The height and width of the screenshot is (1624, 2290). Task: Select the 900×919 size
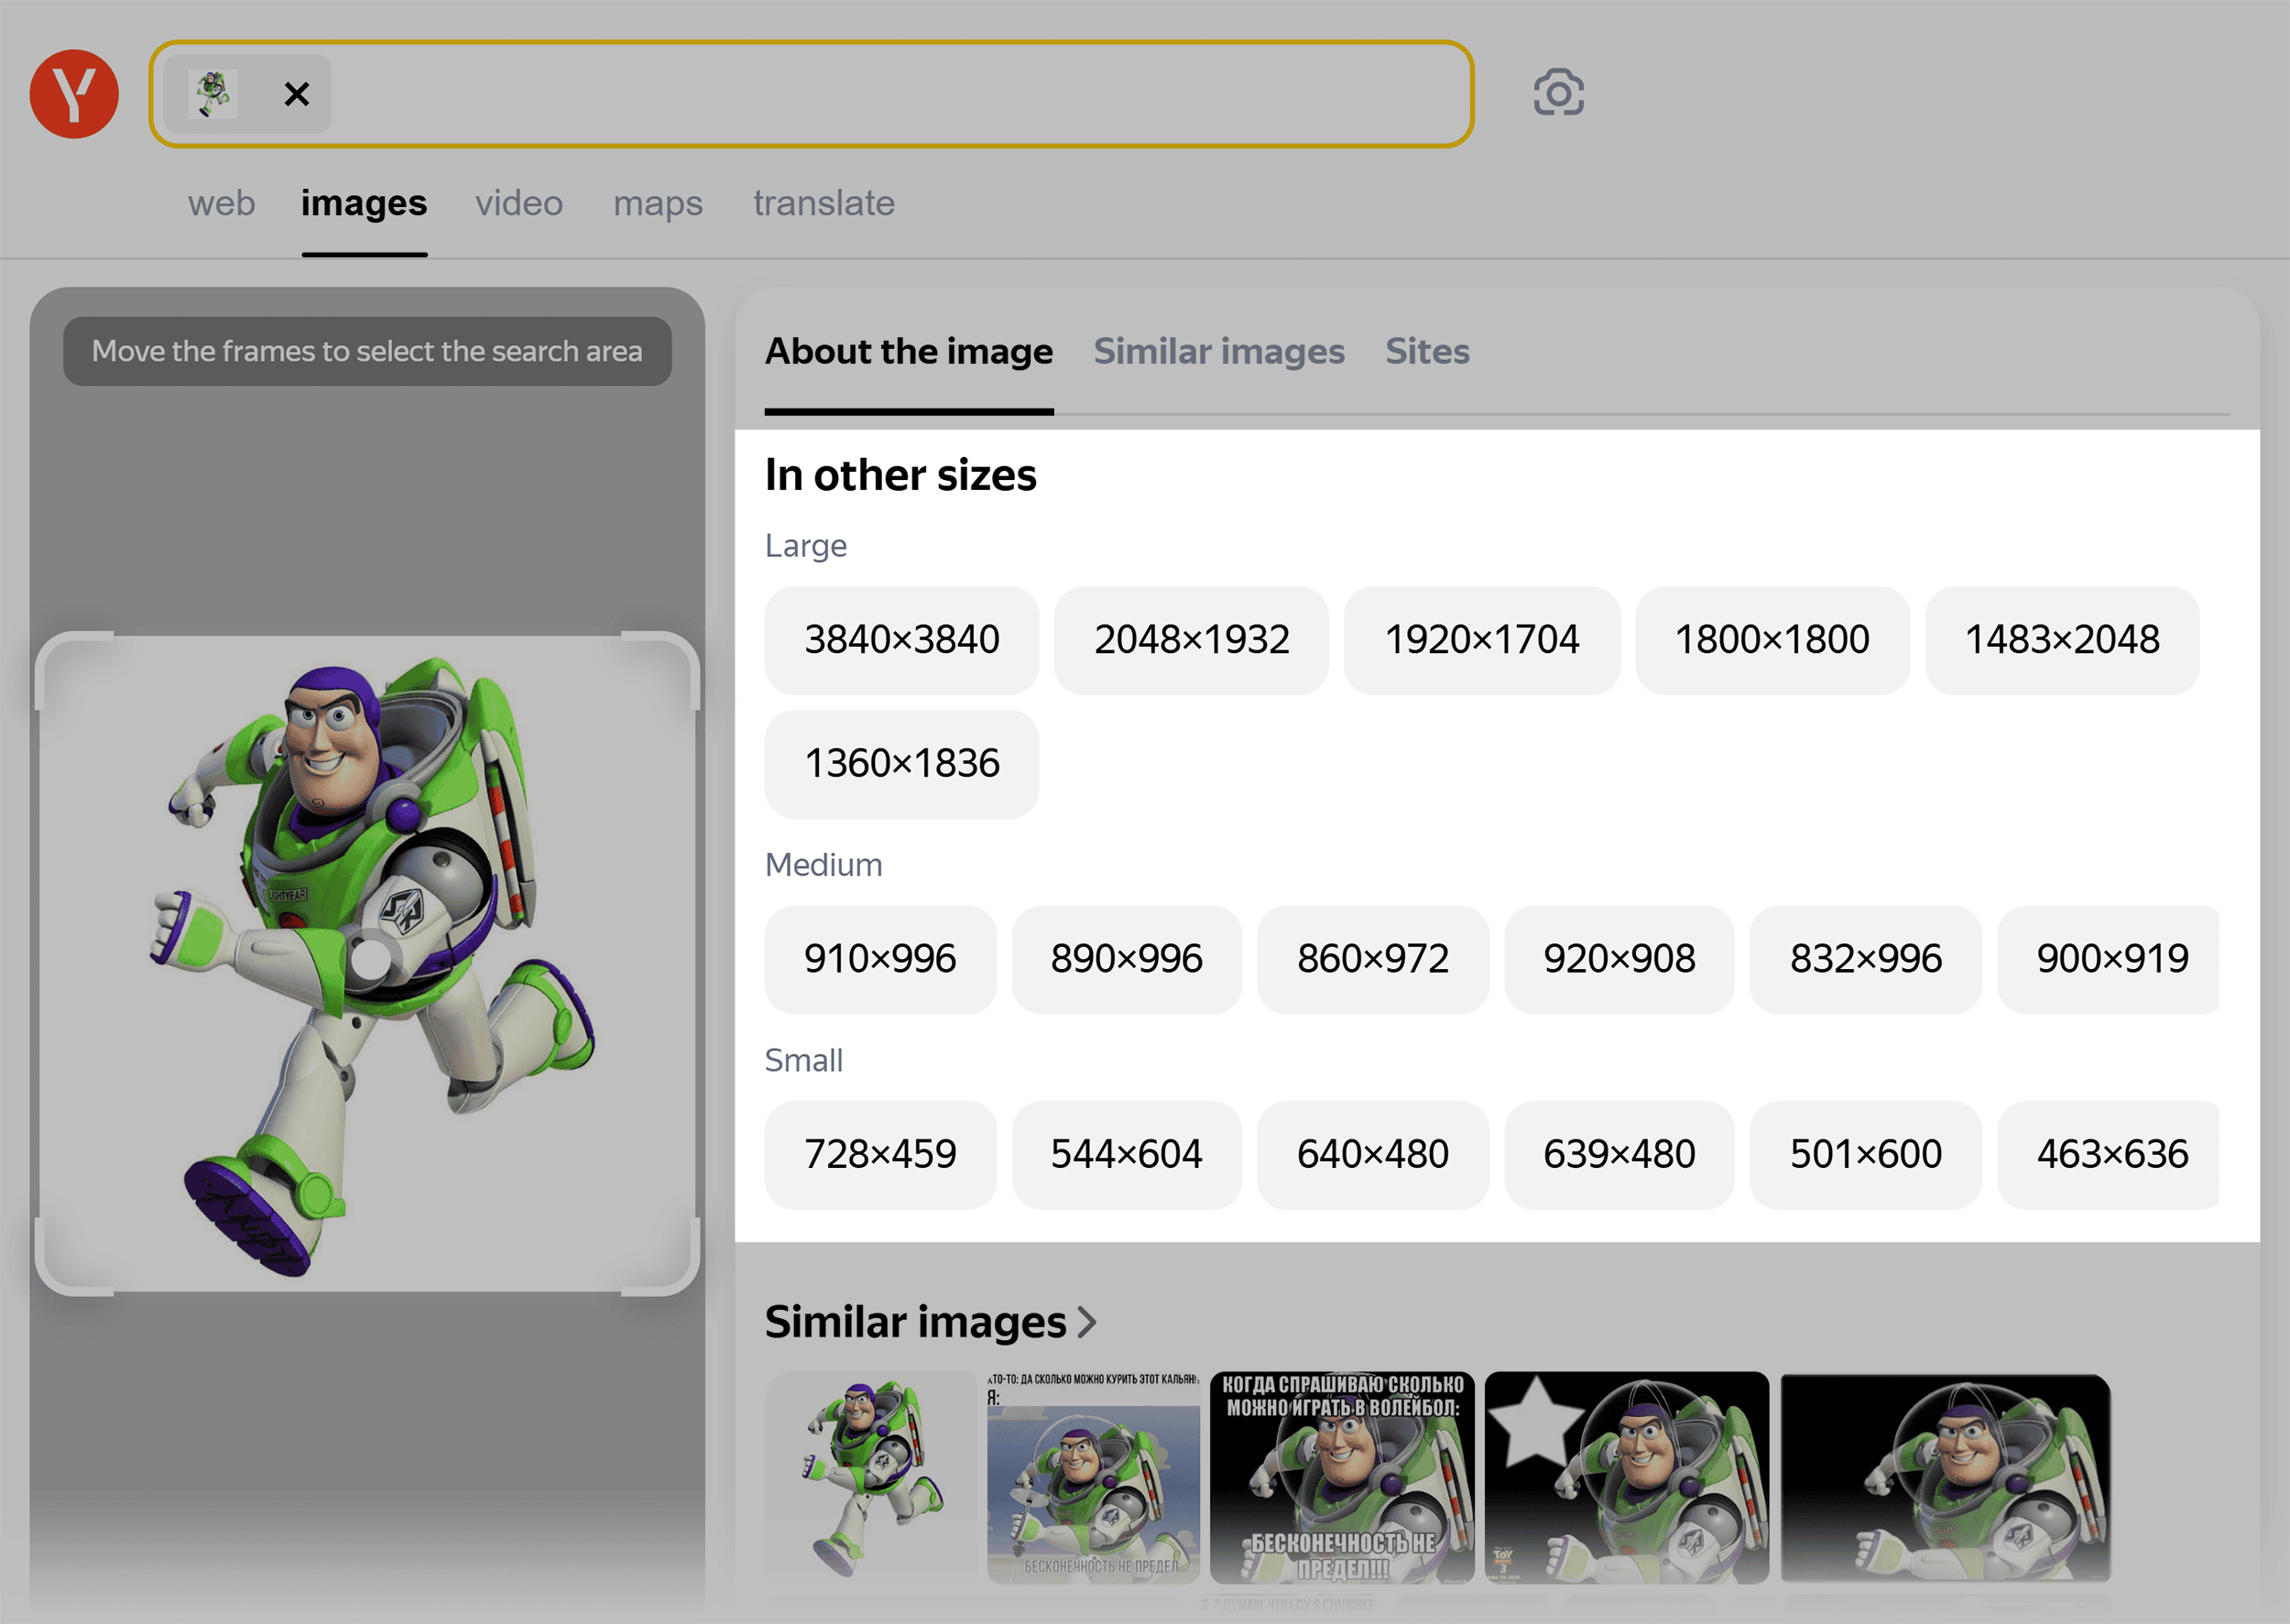click(2108, 959)
